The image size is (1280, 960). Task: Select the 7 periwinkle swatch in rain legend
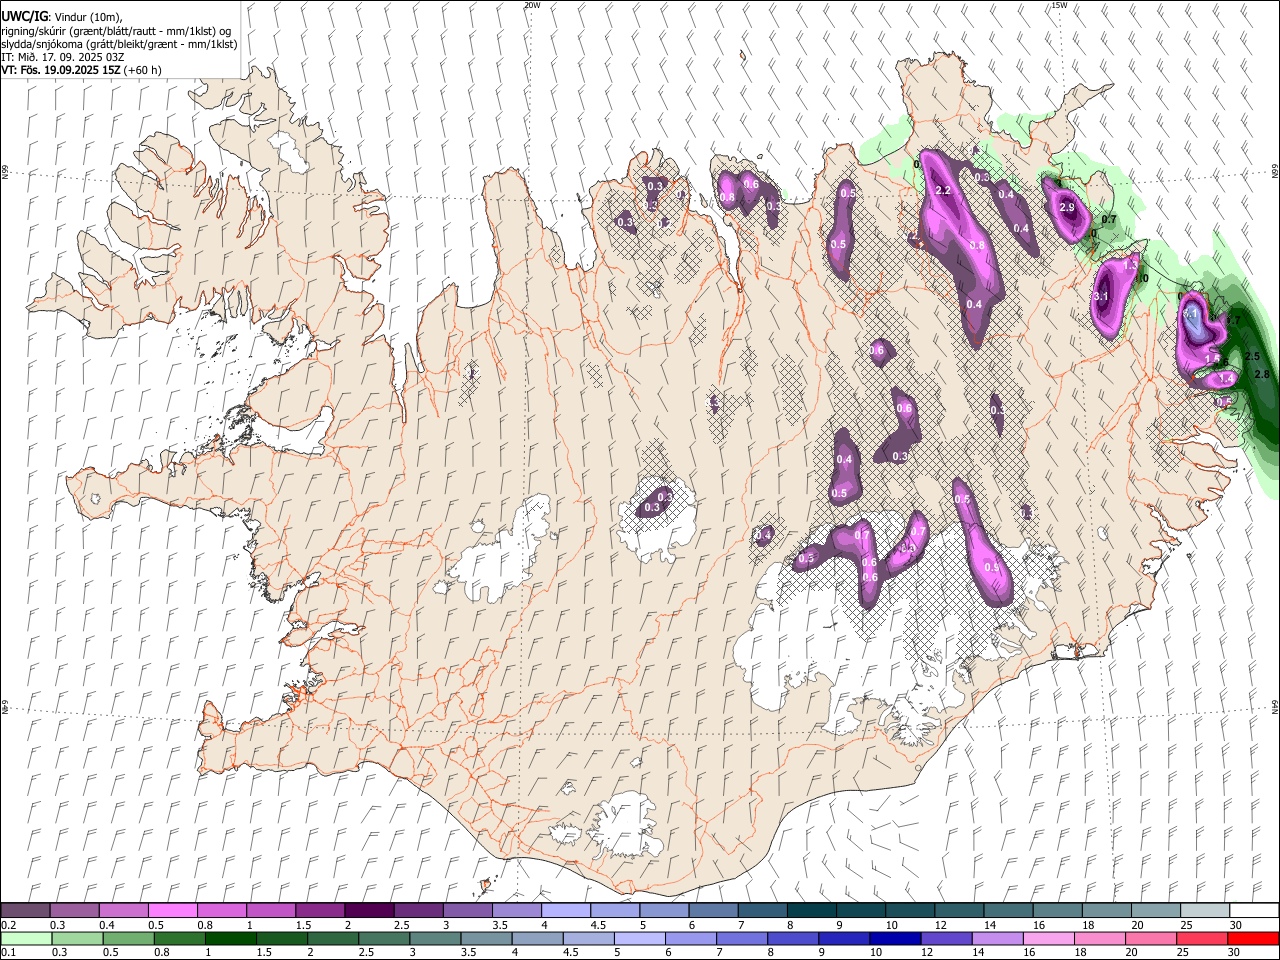tap(741, 938)
